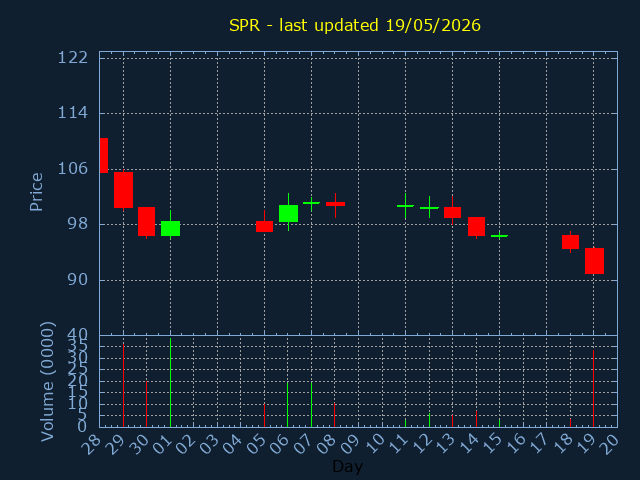Click the red volume bar for day 05

pos(264,416)
